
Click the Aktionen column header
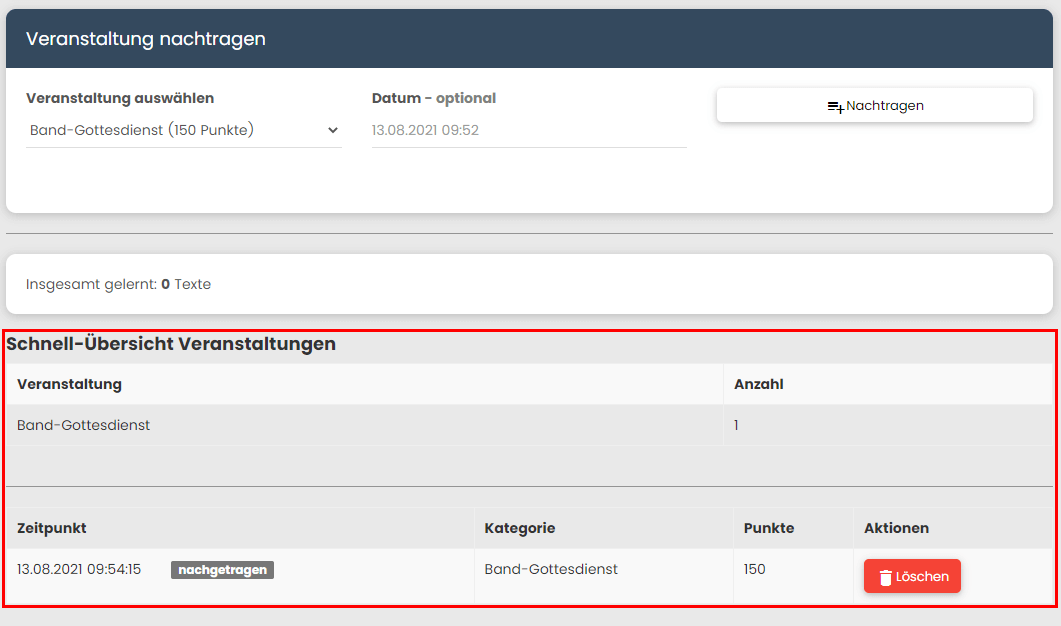(x=896, y=528)
